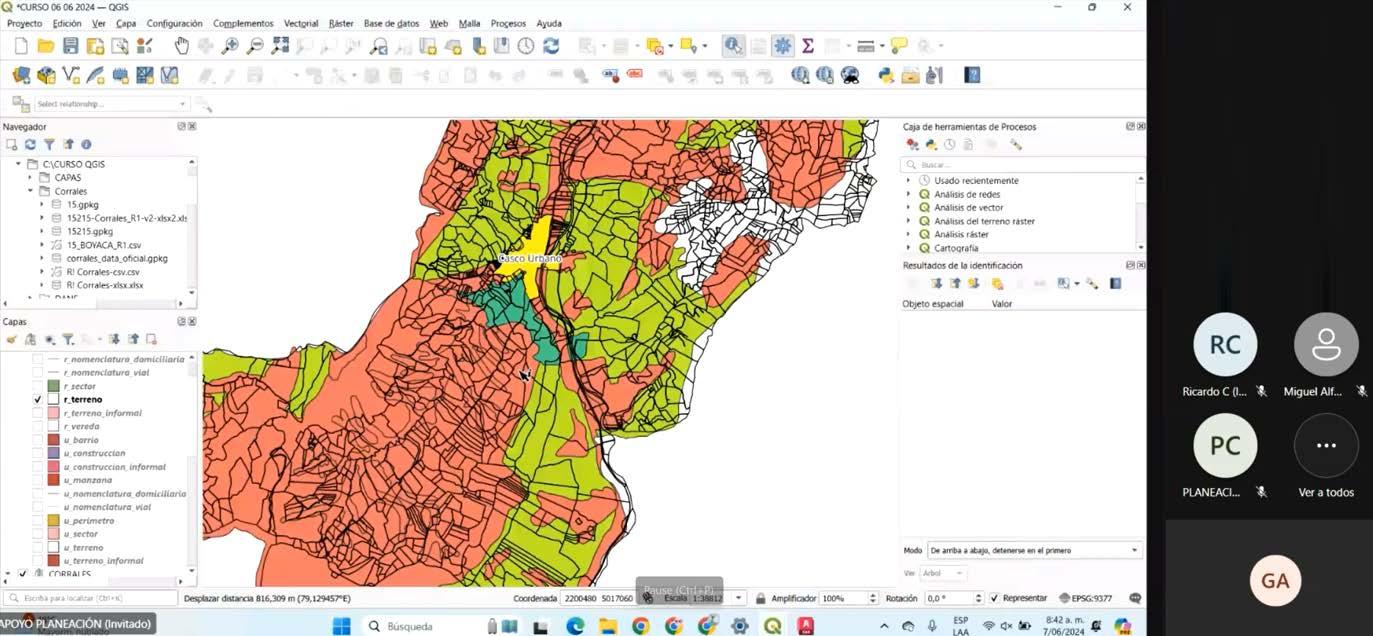
Task: Uncheck the r_terreno layer checkbox
Action: pos(38,399)
